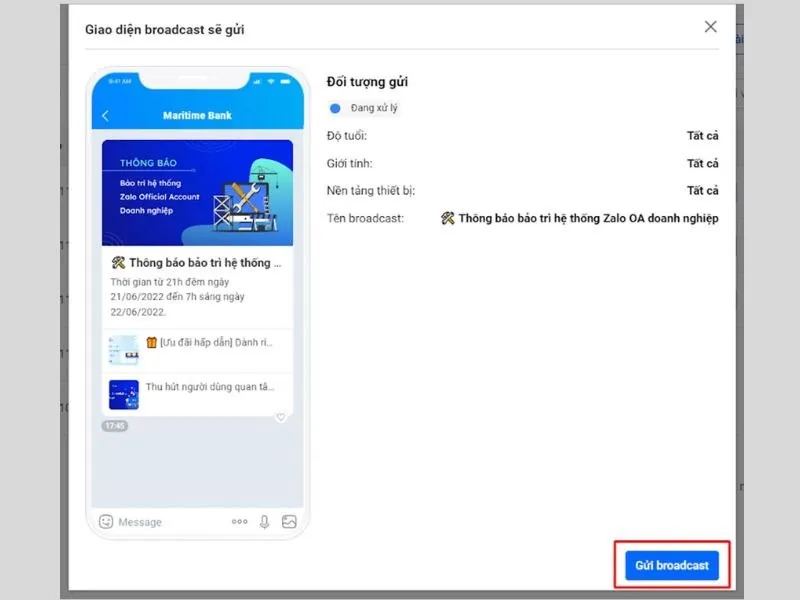Click thumbnail beside Thu hút người dùng article
This screenshot has height=600, width=800.
tap(123, 394)
